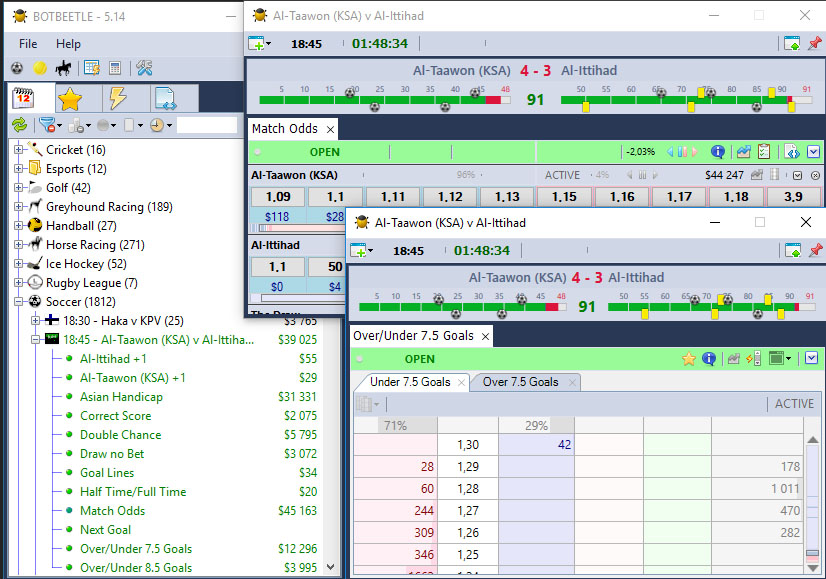
Task: Click the soccer ball icon in BotBeetle toolbar
Action: [x=17, y=68]
